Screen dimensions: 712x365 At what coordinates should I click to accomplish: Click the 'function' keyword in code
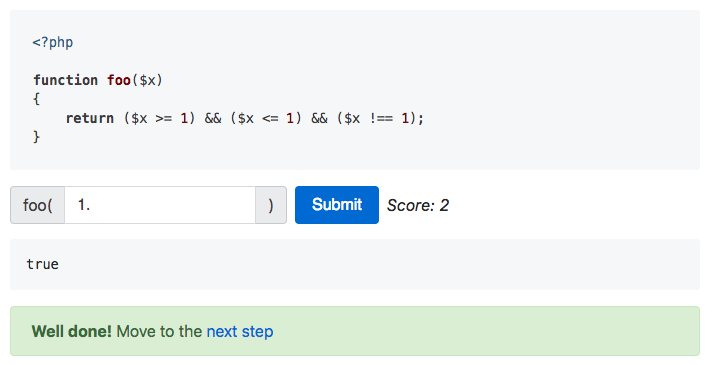pos(65,80)
